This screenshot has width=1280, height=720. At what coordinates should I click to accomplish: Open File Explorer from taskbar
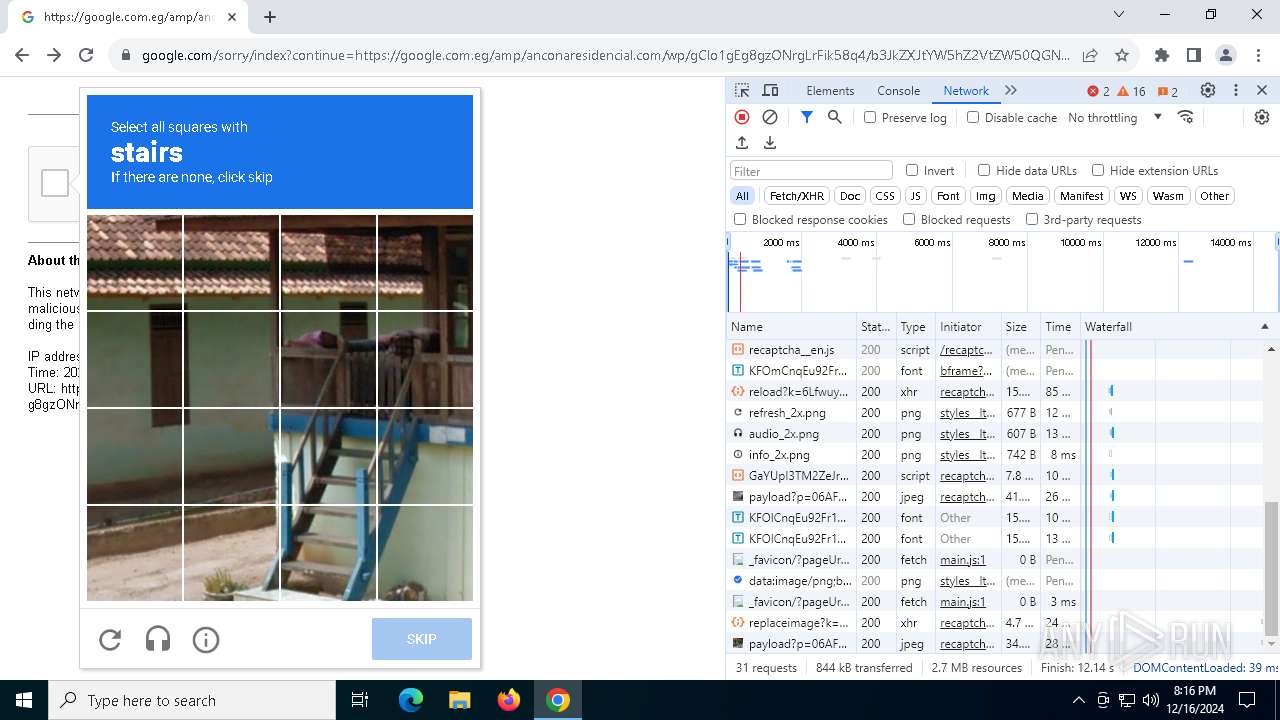pyautogui.click(x=459, y=700)
